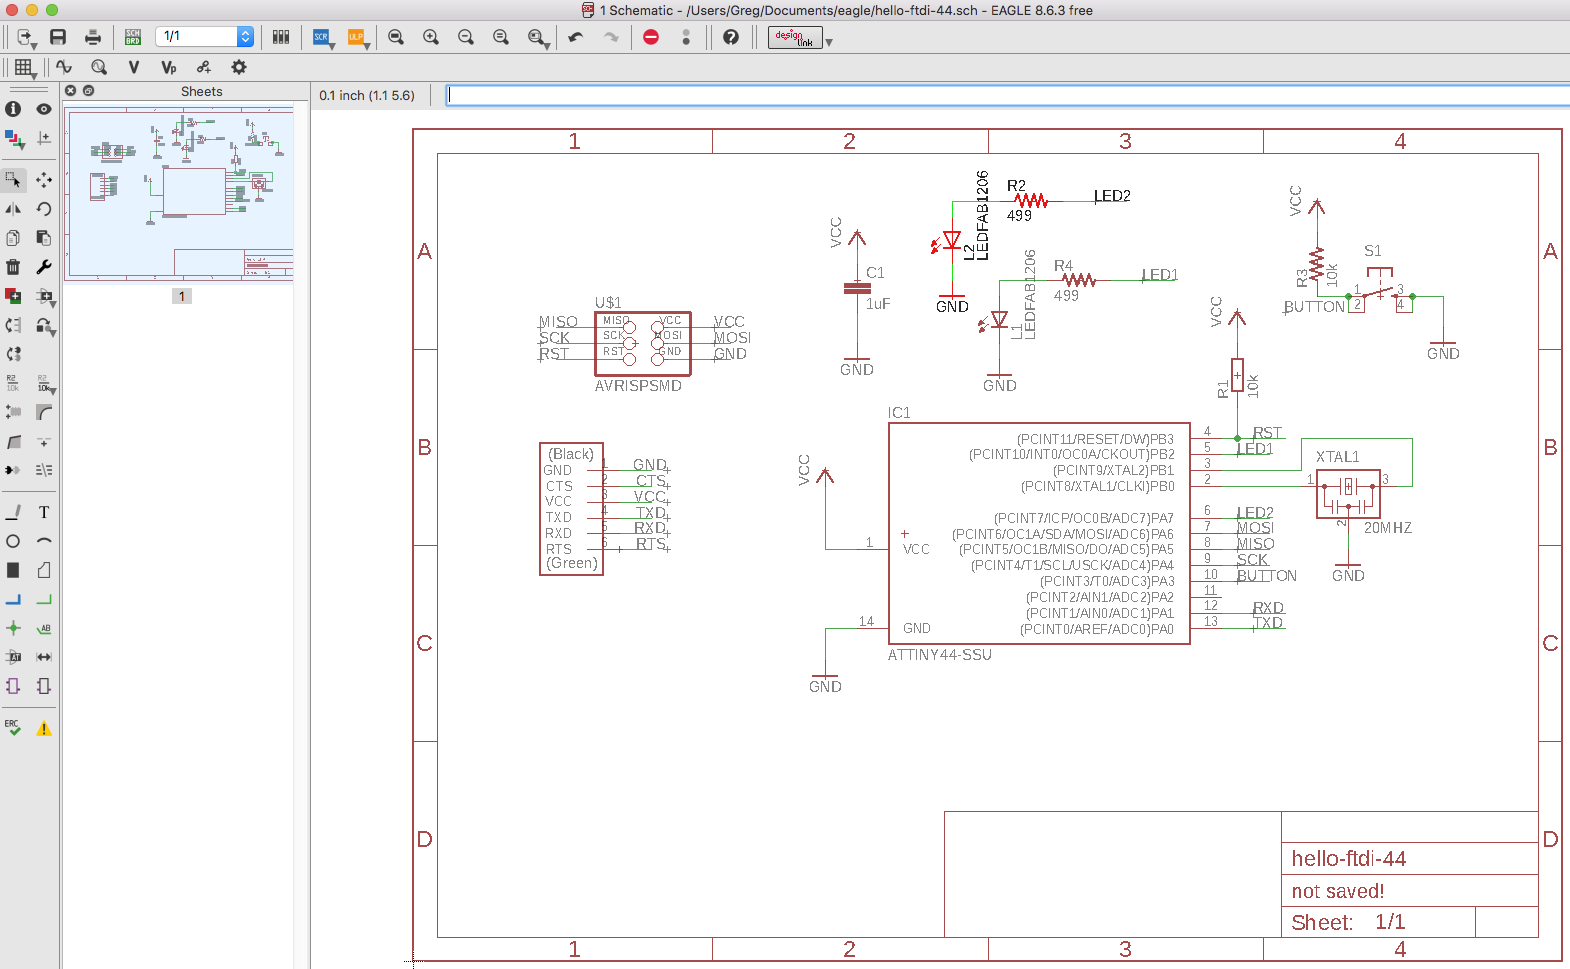Open the Errors warning triangle
The width and height of the screenshot is (1570, 969).
[43, 728]
